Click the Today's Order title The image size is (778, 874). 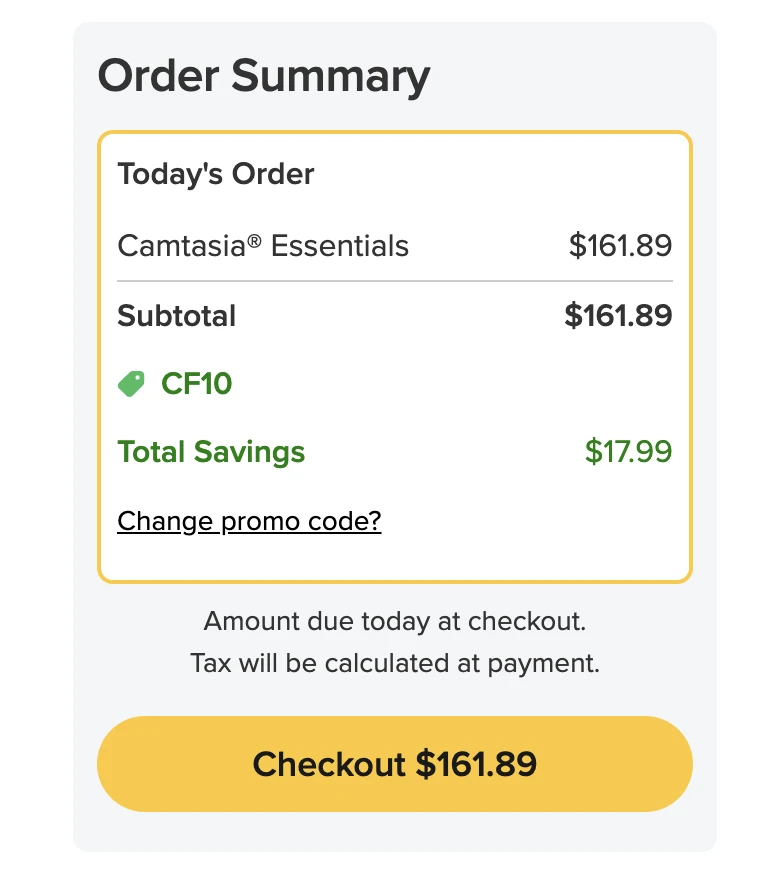[216, 174]
